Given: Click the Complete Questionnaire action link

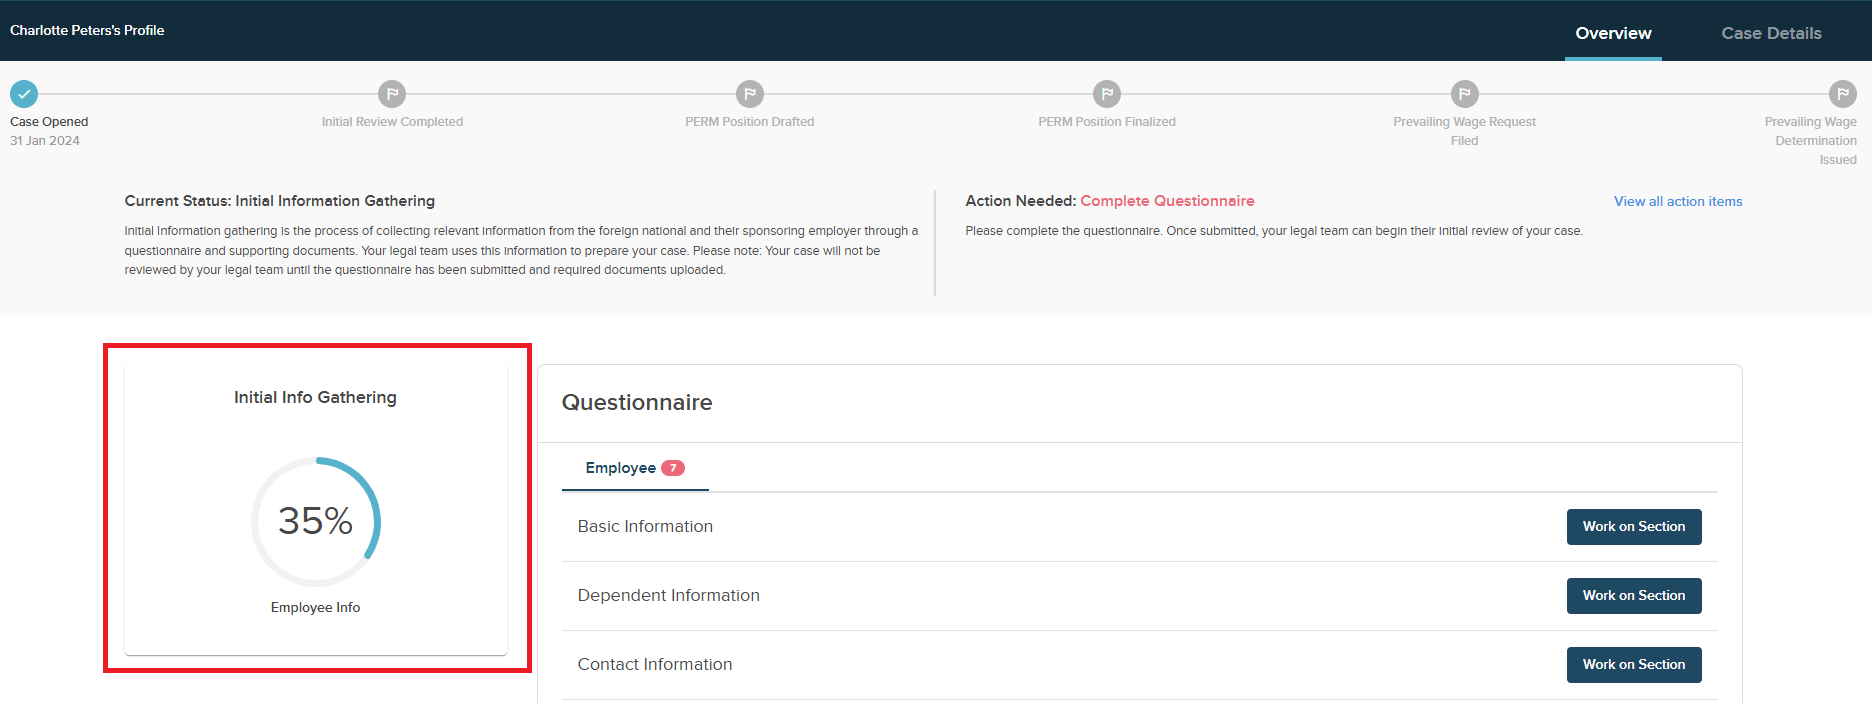Looking at the screenshot, I should pyautogui.click(x=1167, y=201).
